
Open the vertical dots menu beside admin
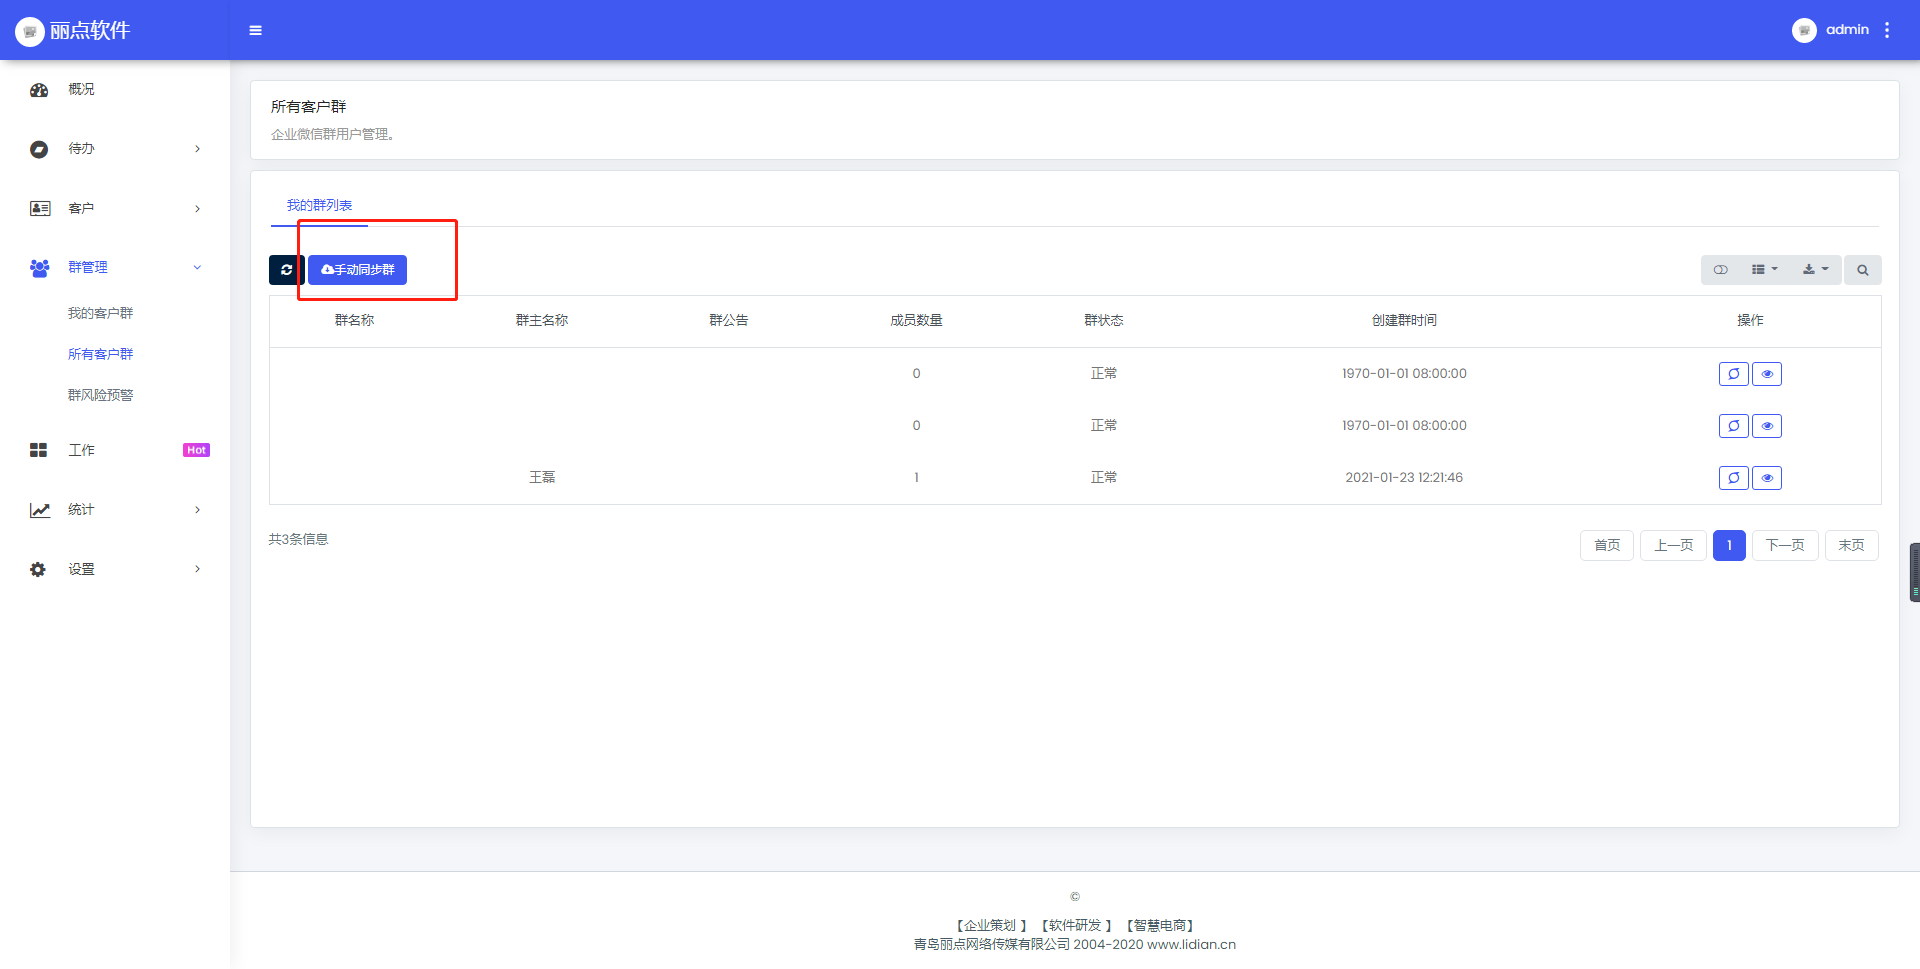pyautogui.click(x=1887, y=30)
